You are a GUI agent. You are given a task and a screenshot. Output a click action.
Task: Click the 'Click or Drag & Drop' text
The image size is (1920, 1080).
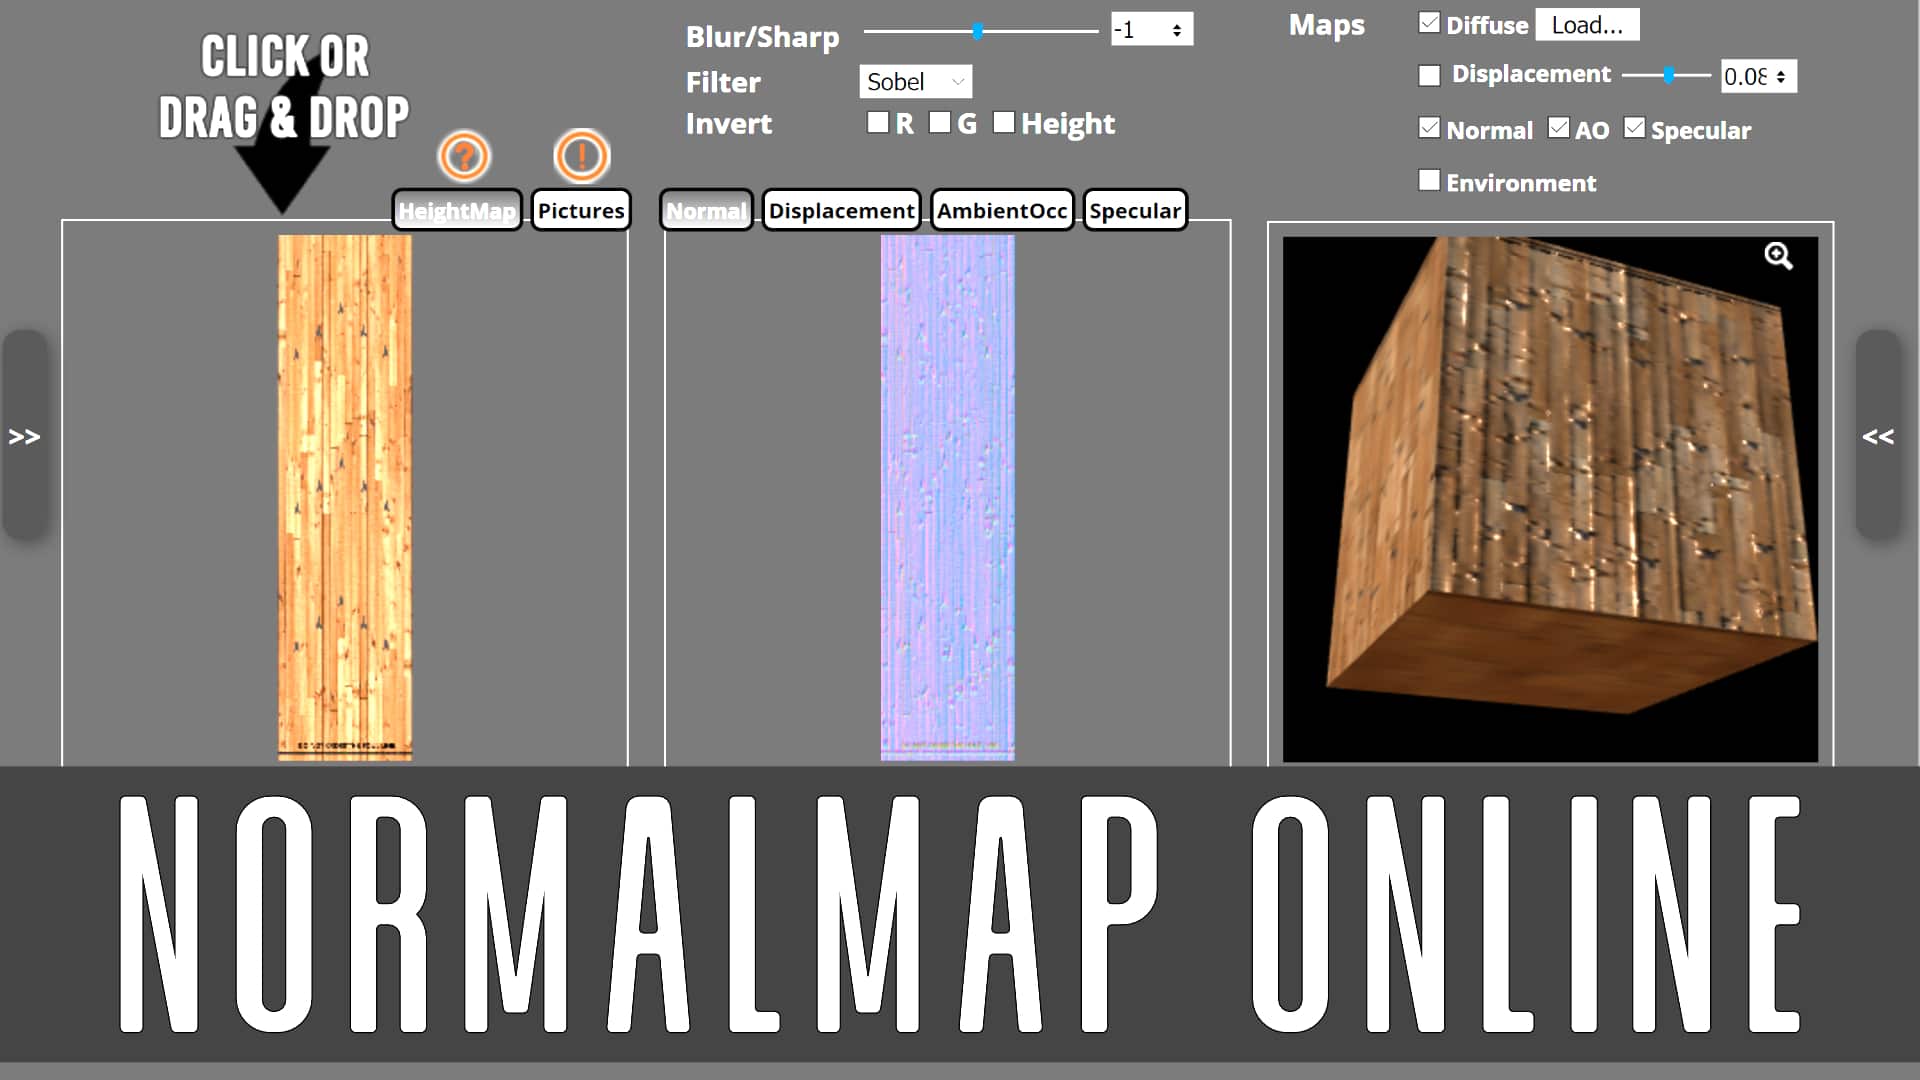click(x=284, y=87)
